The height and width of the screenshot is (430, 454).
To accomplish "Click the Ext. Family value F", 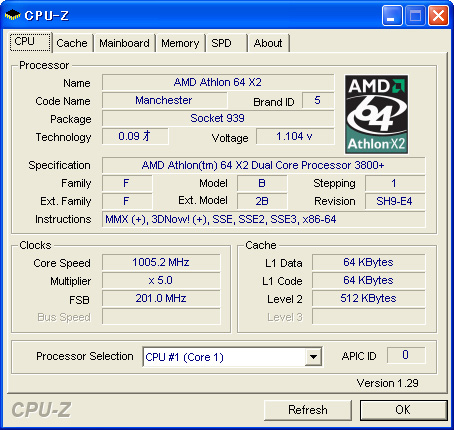I will click(127, 201).
